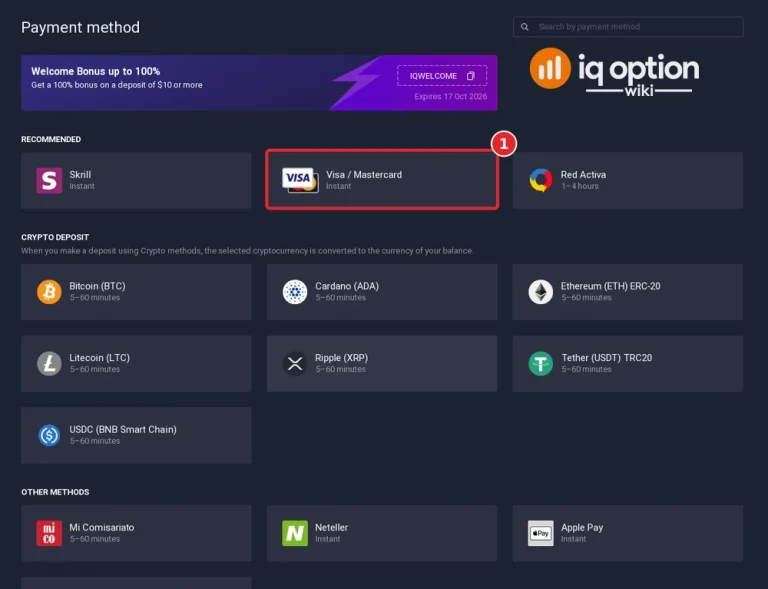Click the Neteller label text
Screen dimensions: 768x589
click(x=332, y=527)
